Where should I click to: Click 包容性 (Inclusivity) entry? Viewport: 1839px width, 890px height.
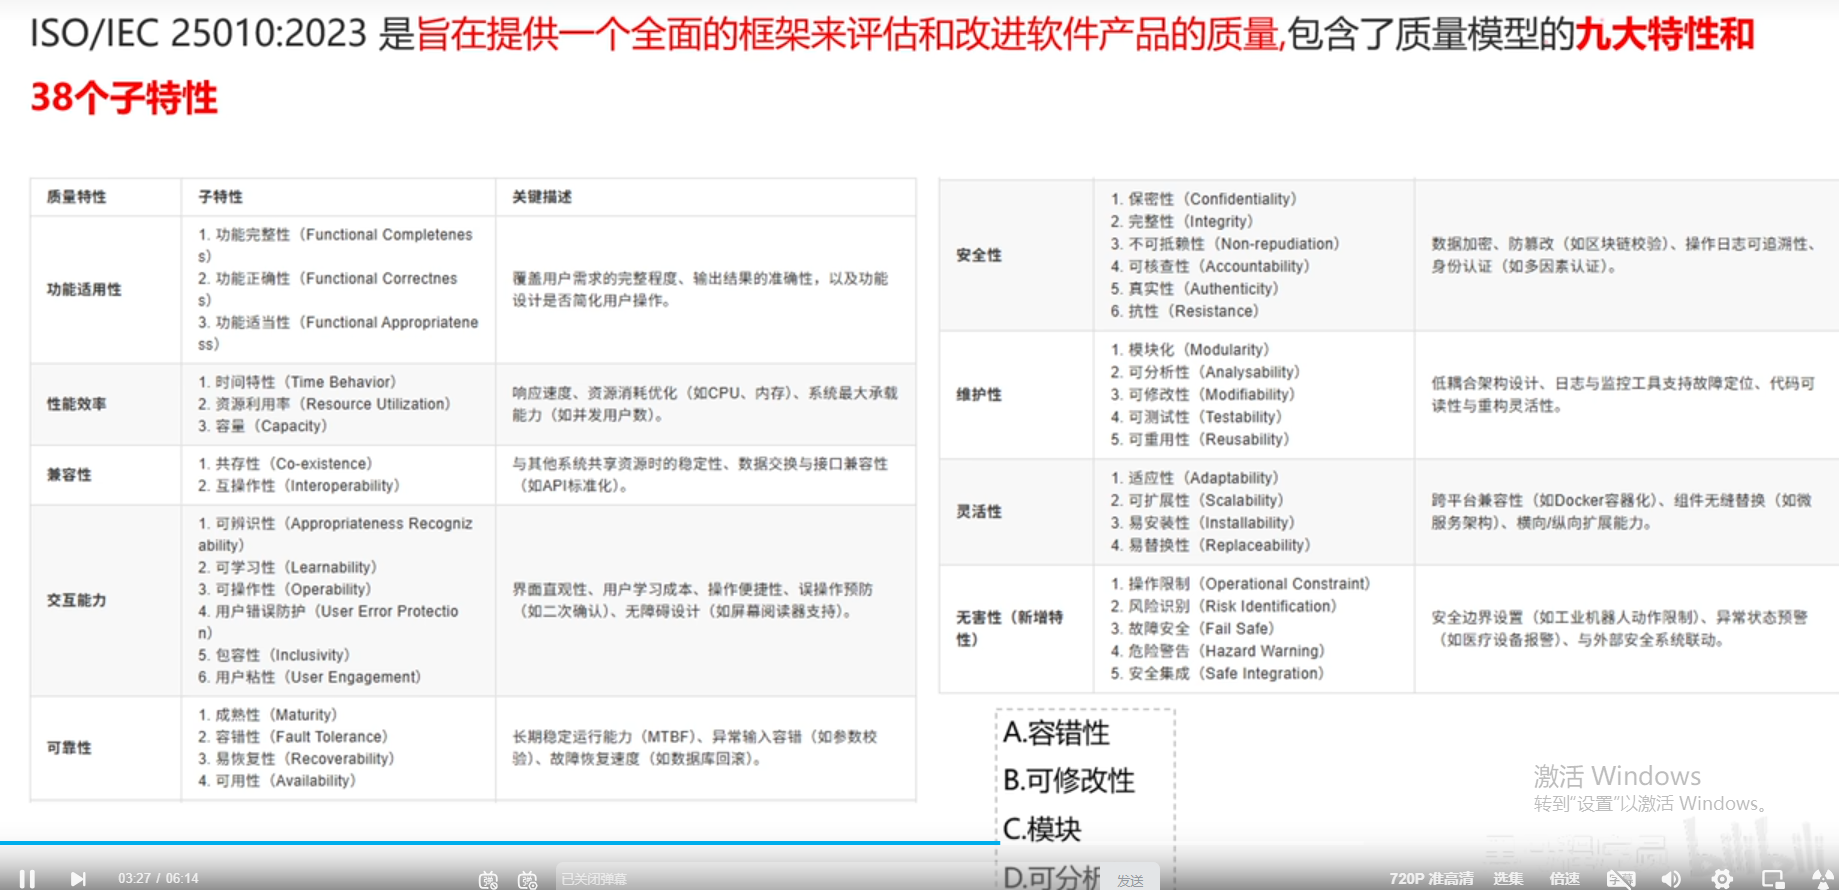274,655
